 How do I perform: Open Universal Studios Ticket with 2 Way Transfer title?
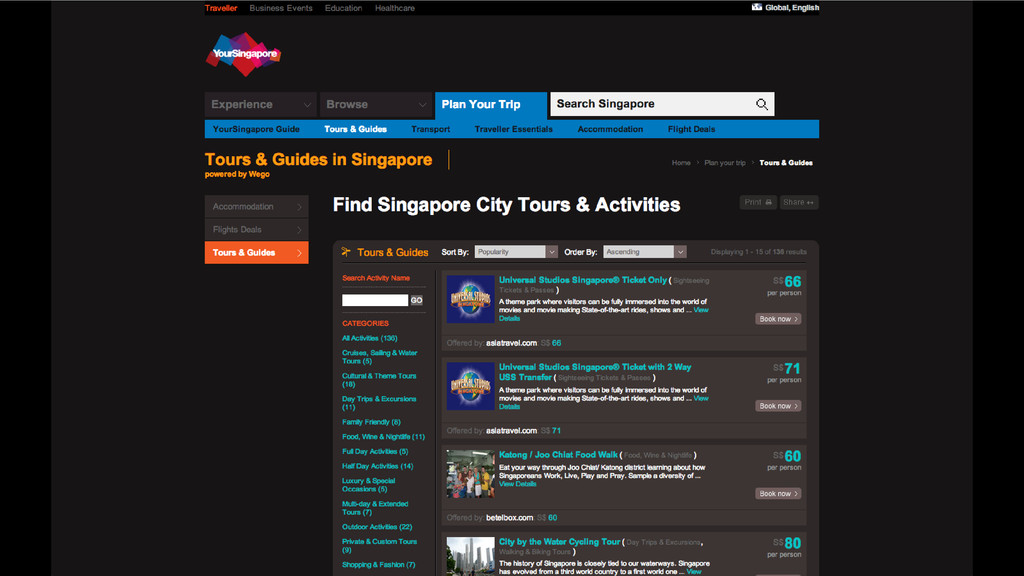click(595, 372)
